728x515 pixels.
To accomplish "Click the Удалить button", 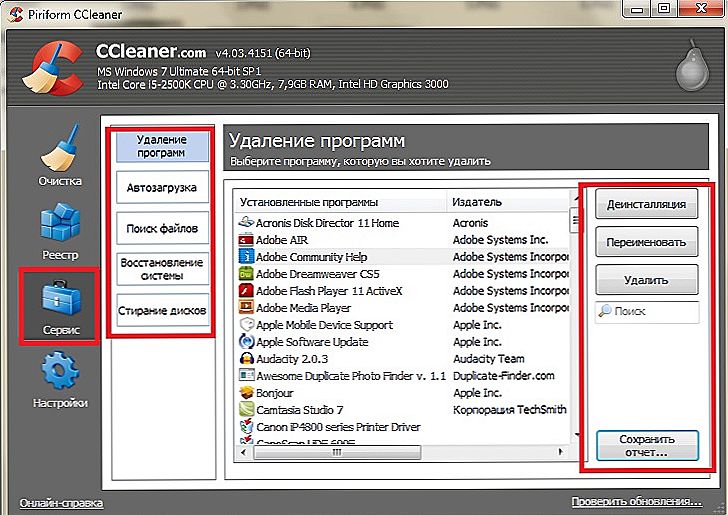I will point(646,280).
